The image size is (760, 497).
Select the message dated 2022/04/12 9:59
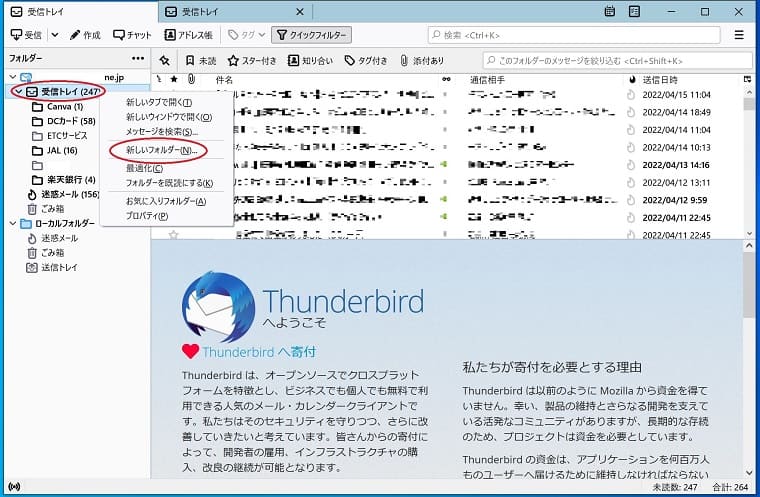coord(447,200)
